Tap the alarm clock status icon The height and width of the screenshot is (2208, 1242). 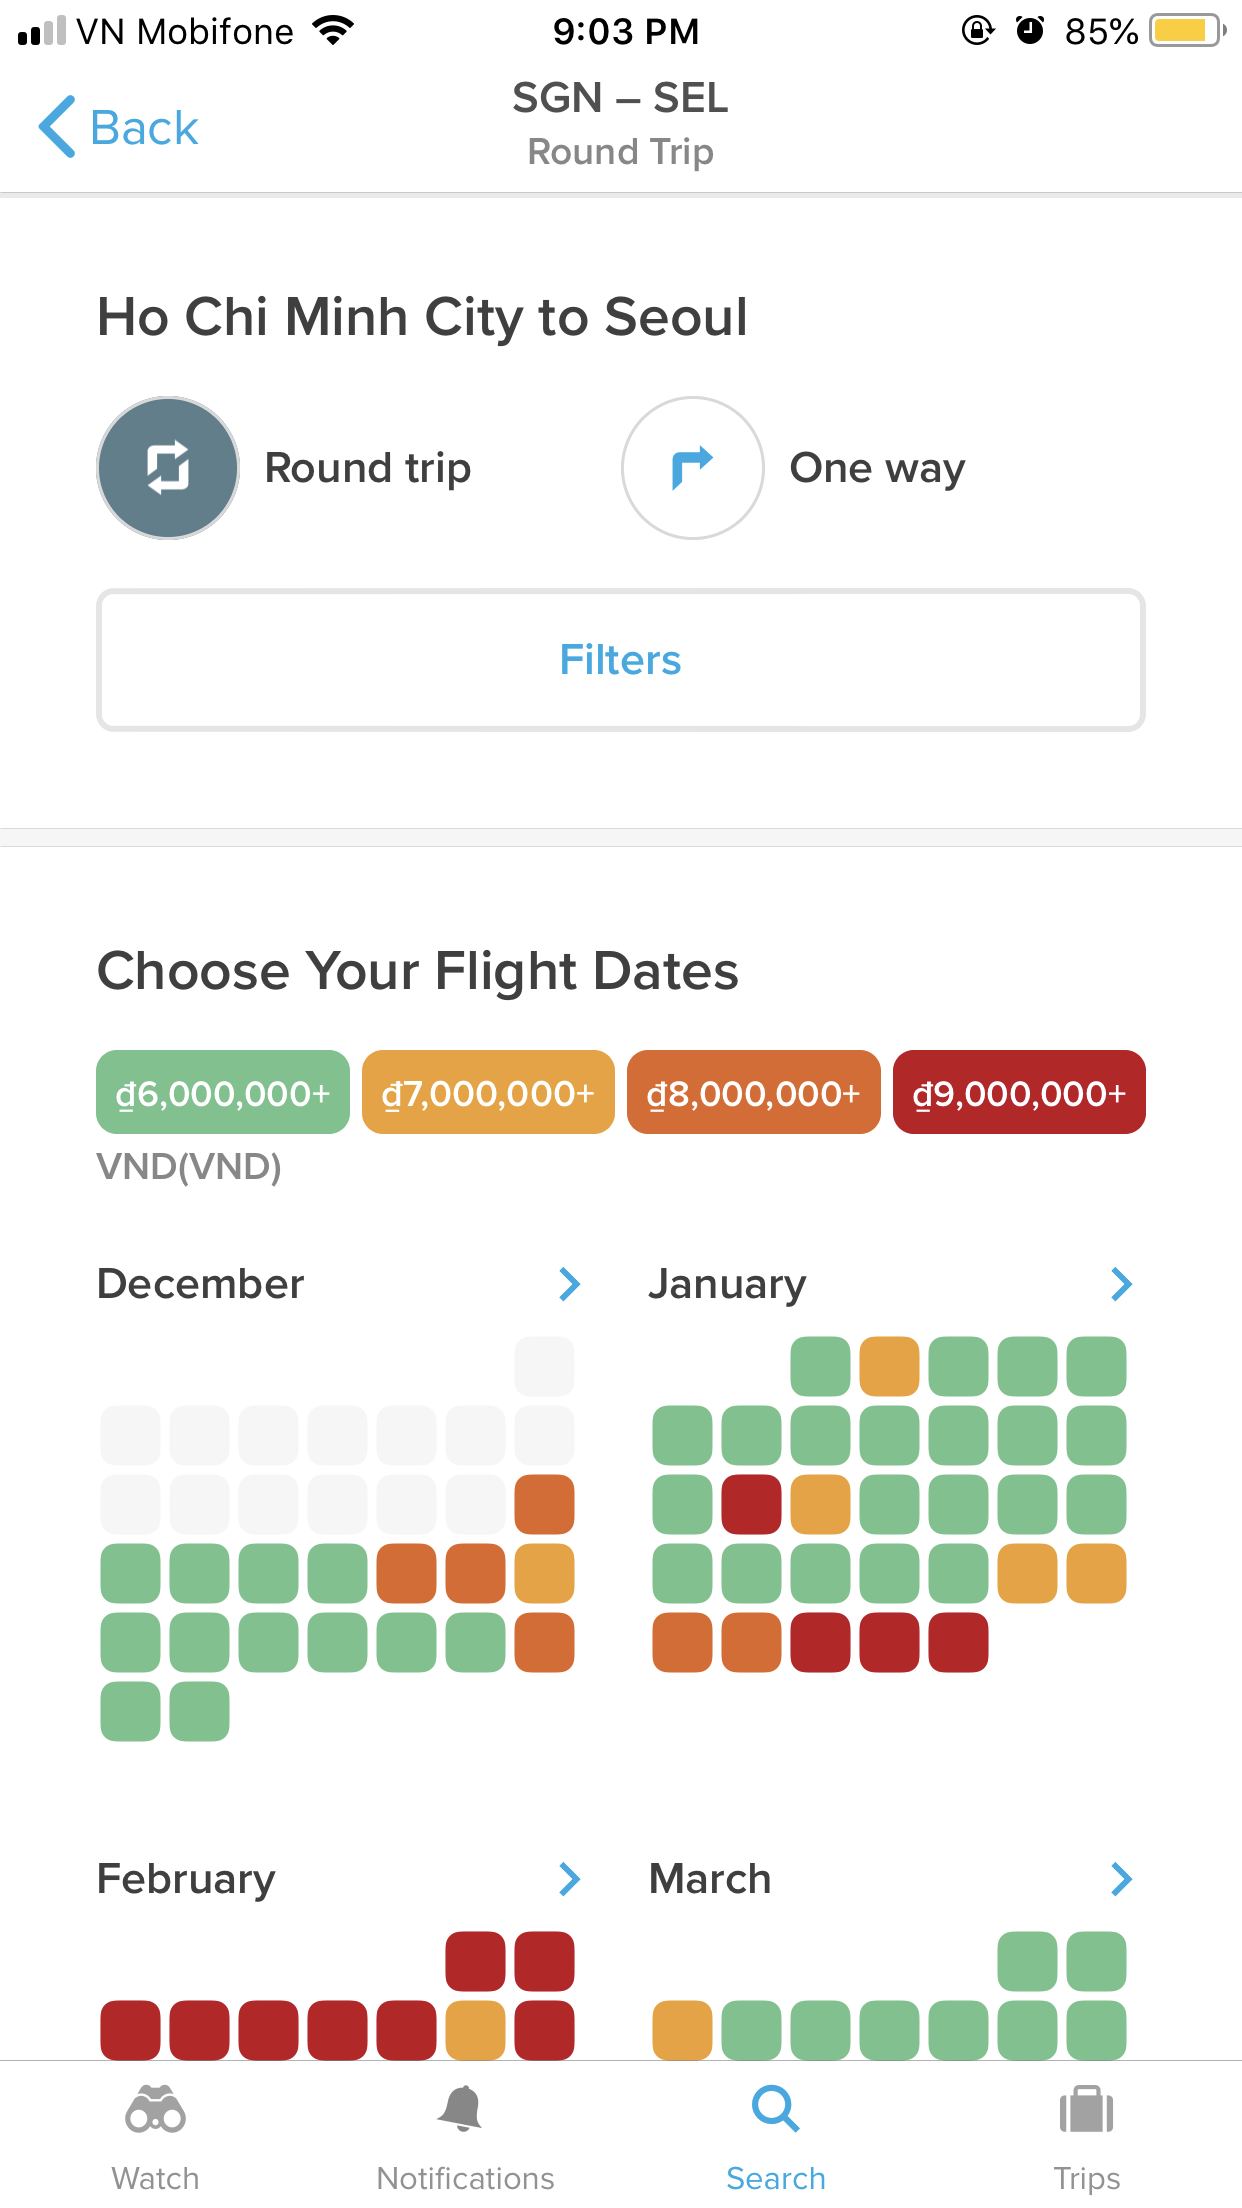[x=1029, y=31]
